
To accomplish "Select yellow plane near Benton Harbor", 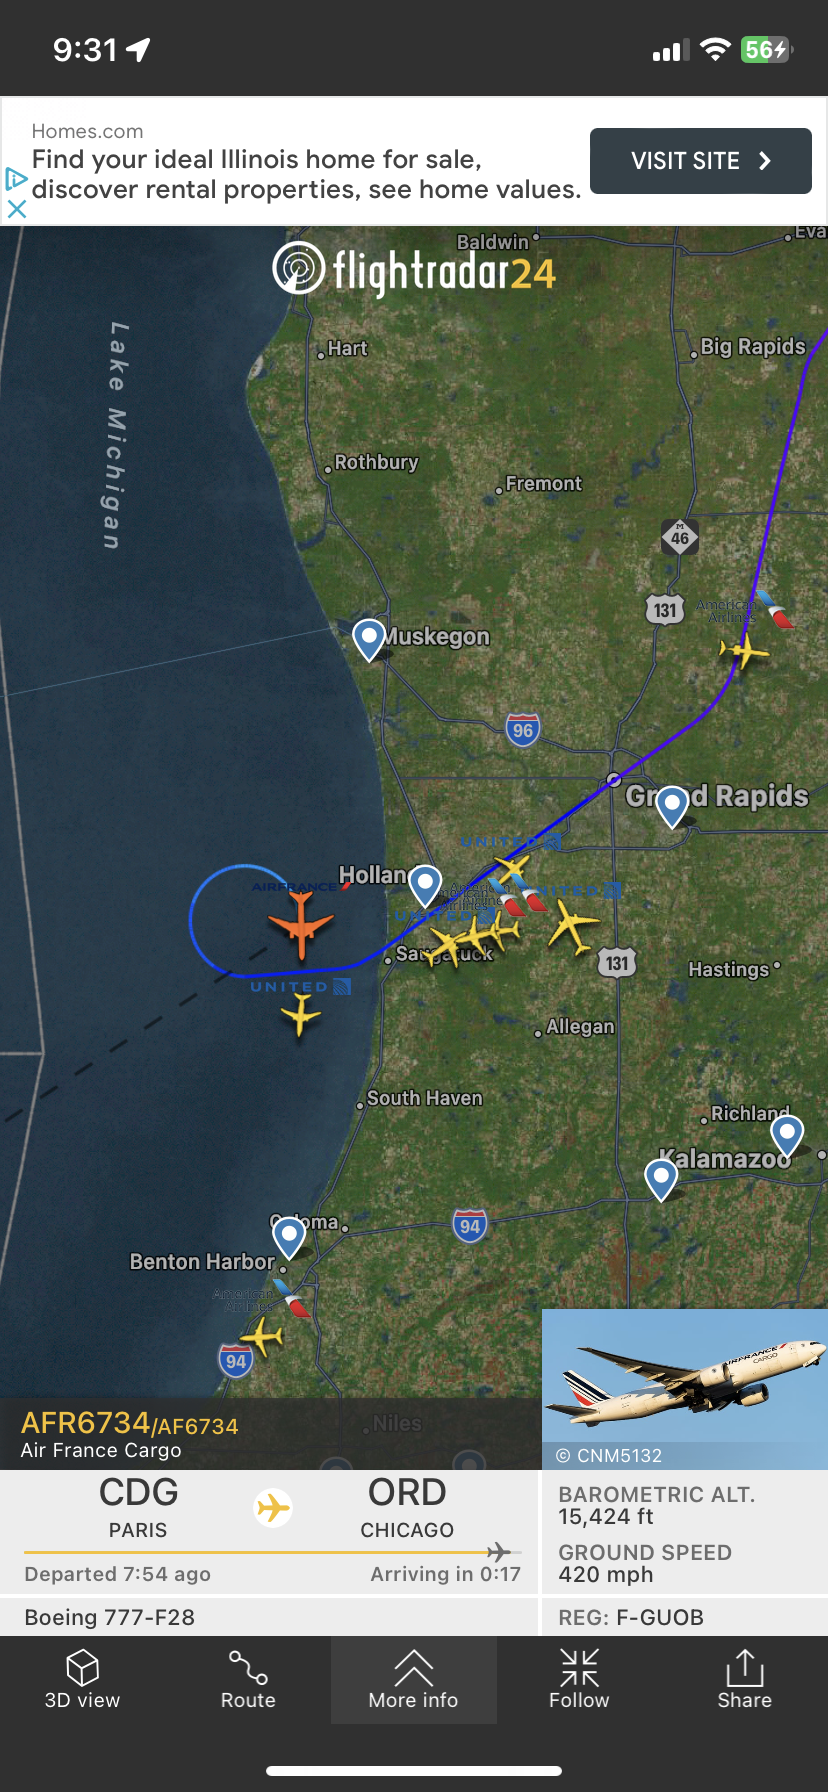I will click(x=263, y=1337).
